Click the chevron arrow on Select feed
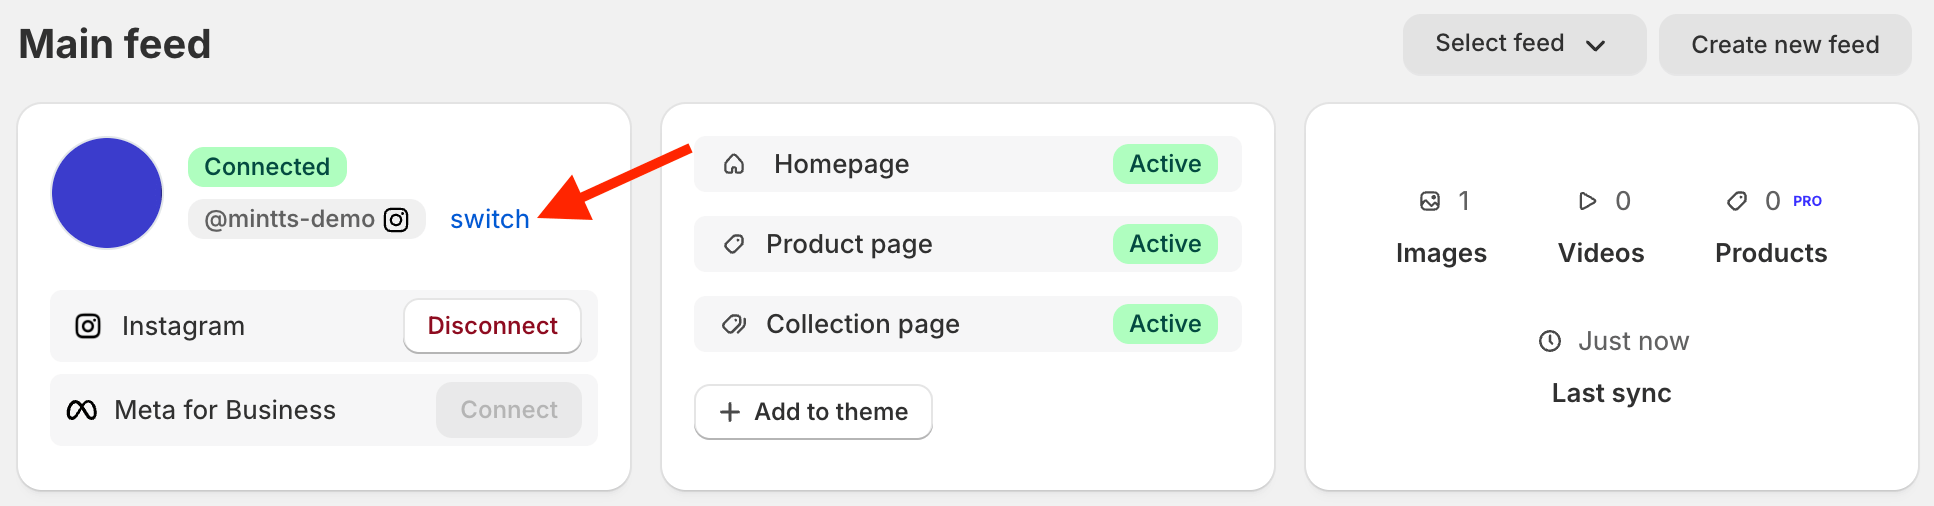The width and height of the screenshot is (1934, 506). pyautogui.click(x=1596, y=45)
